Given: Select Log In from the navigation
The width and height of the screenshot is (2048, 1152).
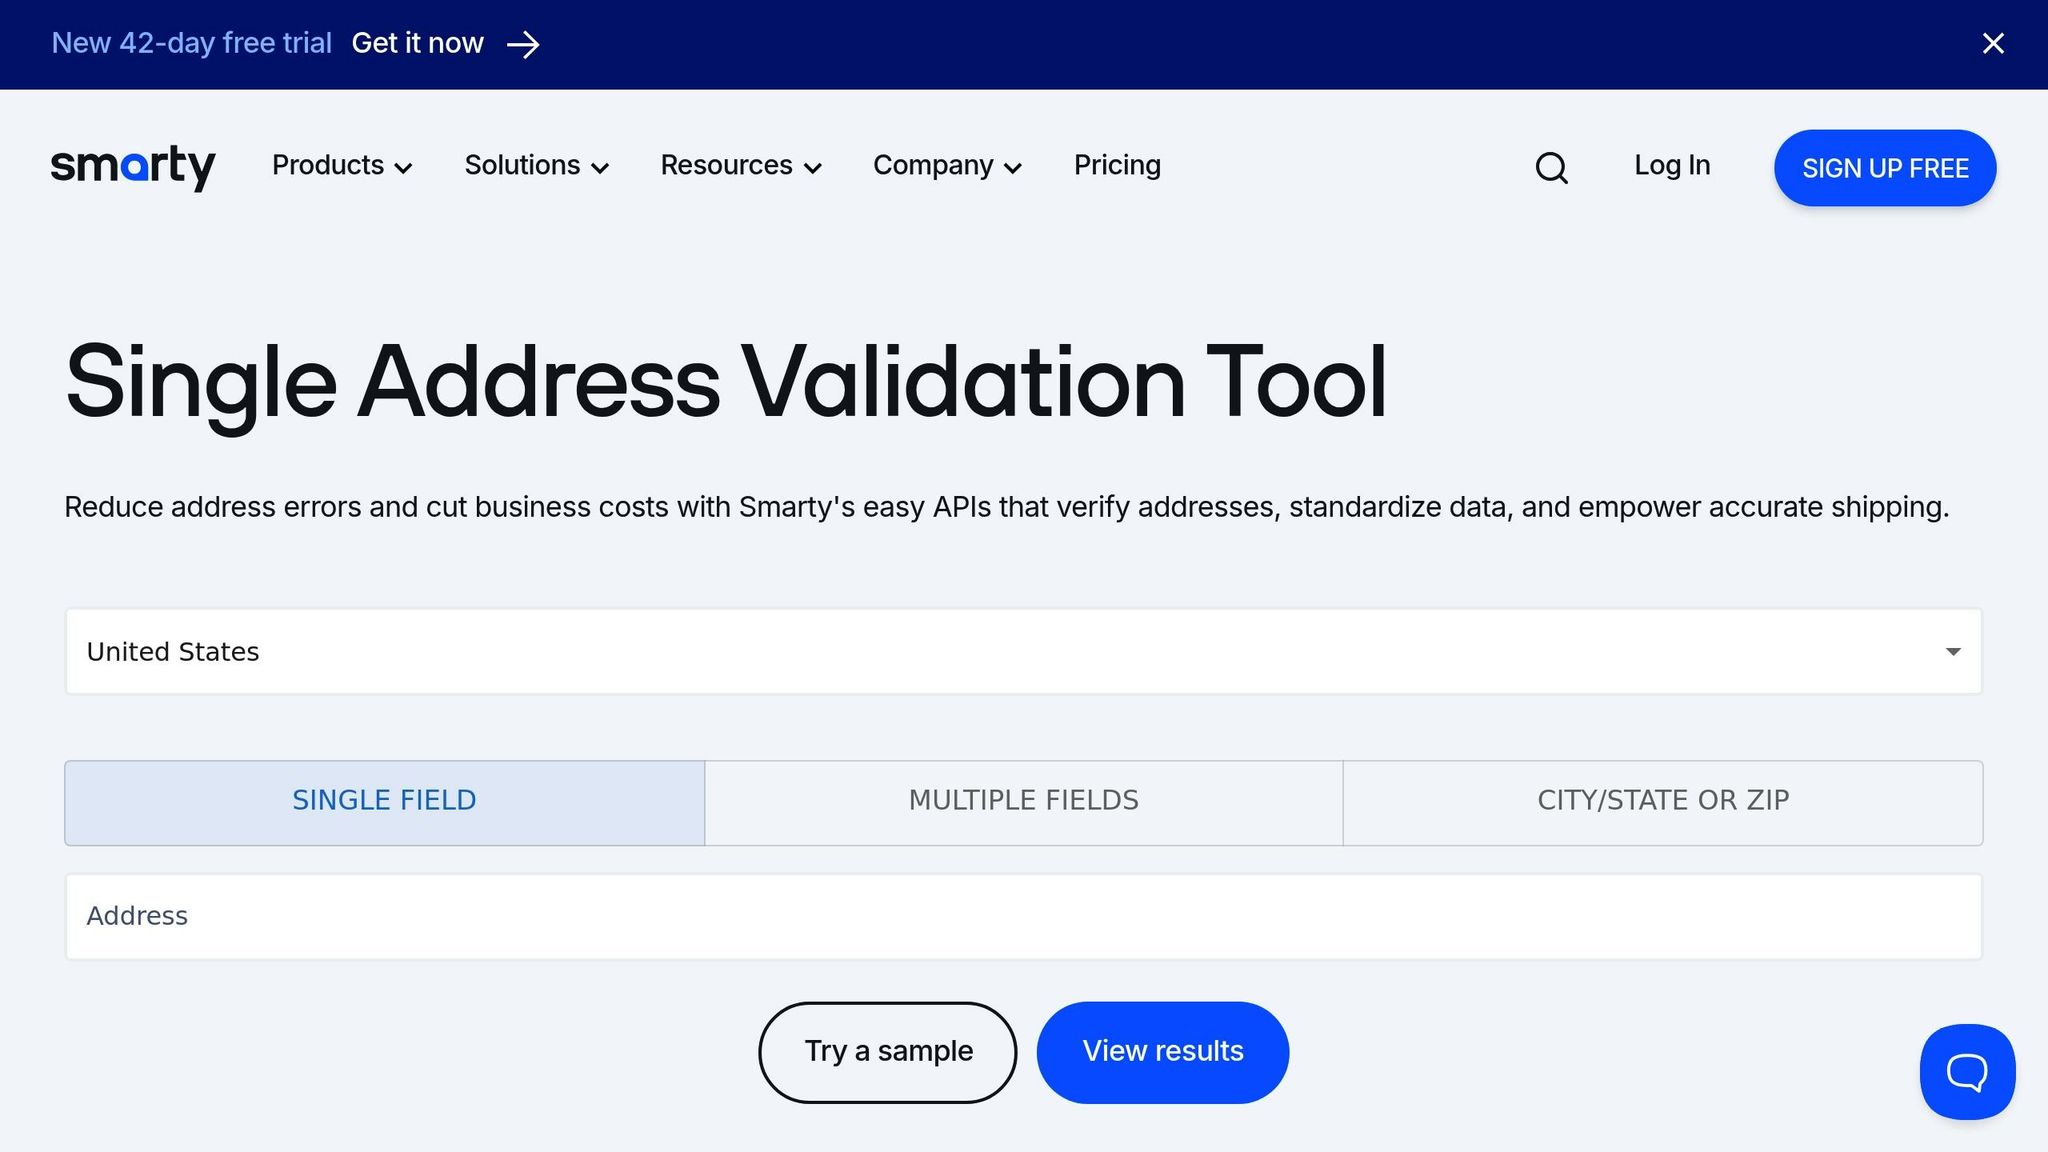Looking at the screenshot, I should tap(1671, 165).
